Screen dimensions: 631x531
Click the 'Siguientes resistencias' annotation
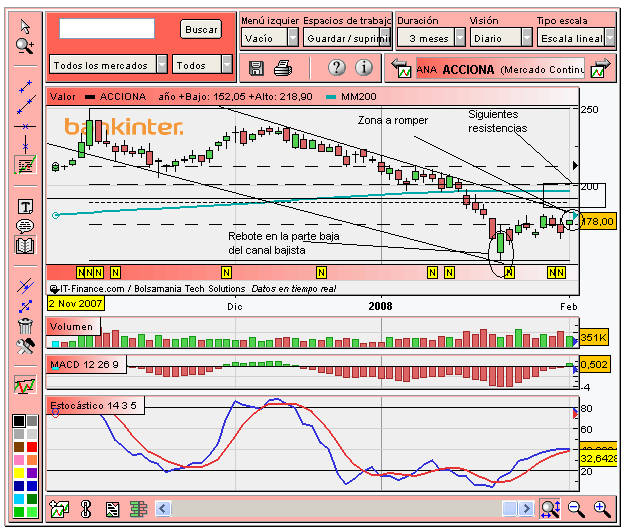tap(497, 121)
